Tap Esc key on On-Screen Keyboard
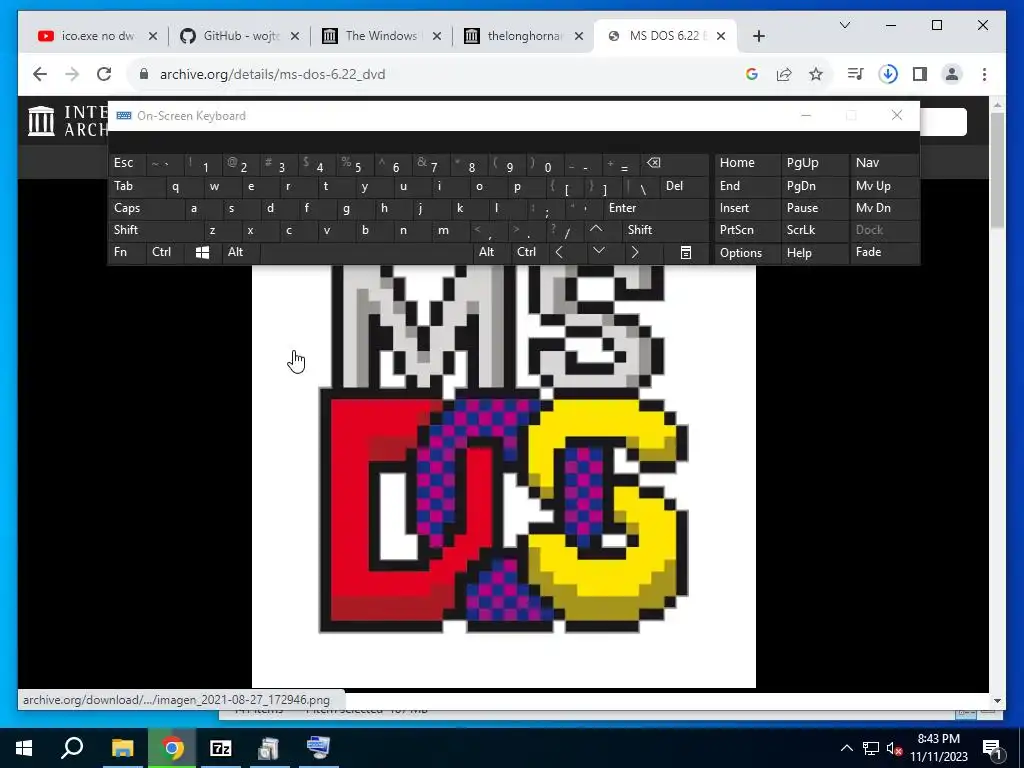This screenshot has width=1024, height=768. [127, 163]
